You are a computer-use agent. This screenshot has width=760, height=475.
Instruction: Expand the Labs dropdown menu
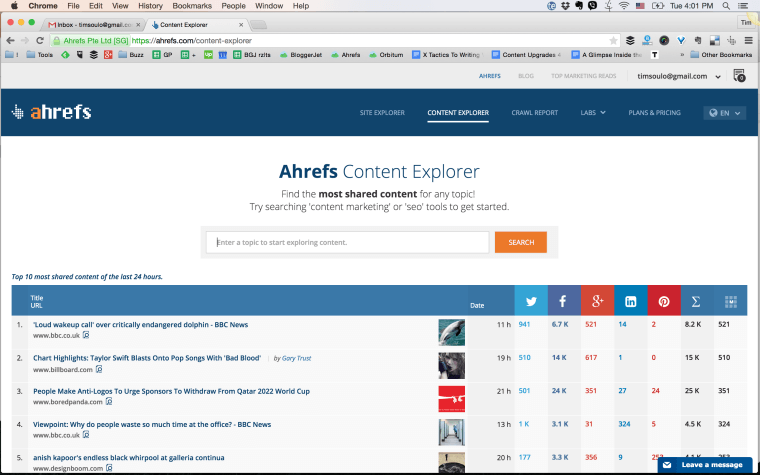point(593,113)
